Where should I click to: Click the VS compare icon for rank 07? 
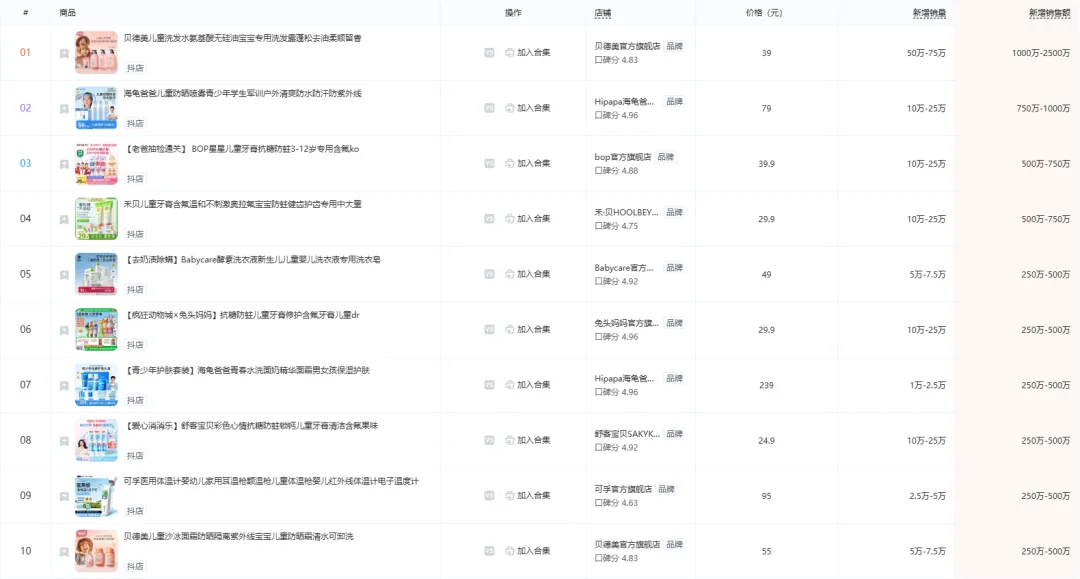click(x=489, y=385)
